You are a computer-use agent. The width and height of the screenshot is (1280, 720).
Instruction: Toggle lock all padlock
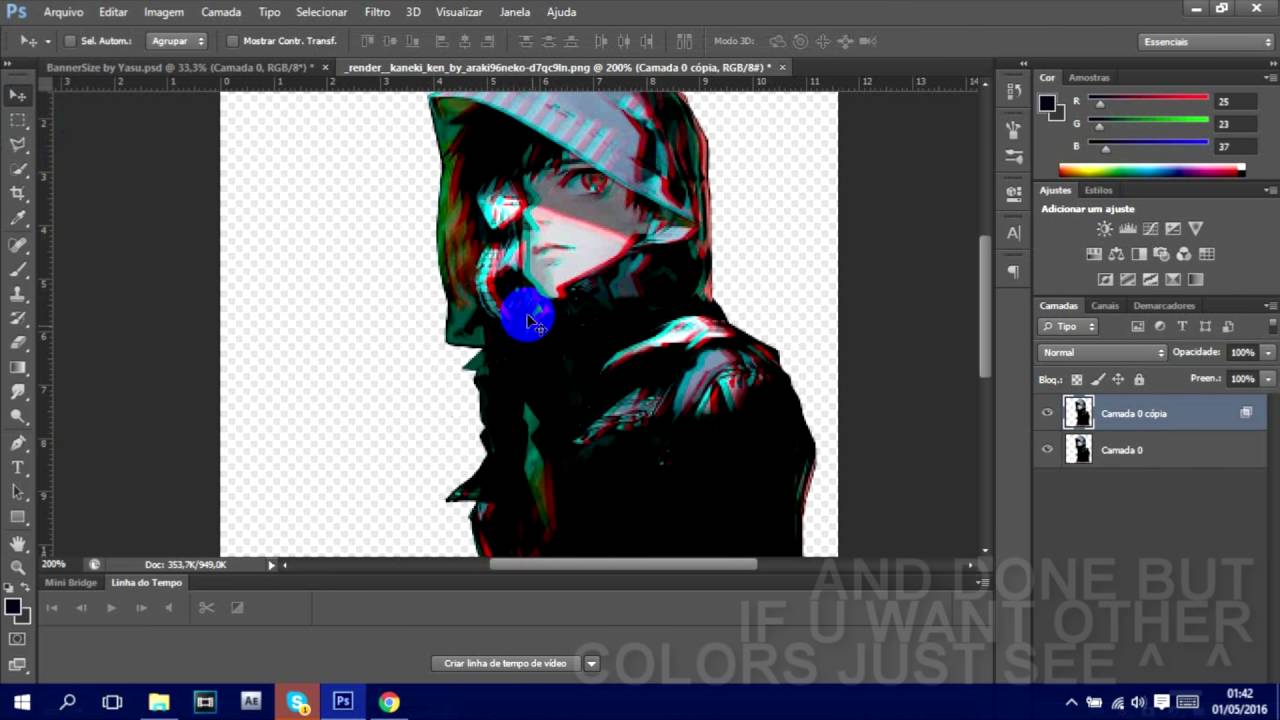pyautogui.click(x=1139, y=379)
